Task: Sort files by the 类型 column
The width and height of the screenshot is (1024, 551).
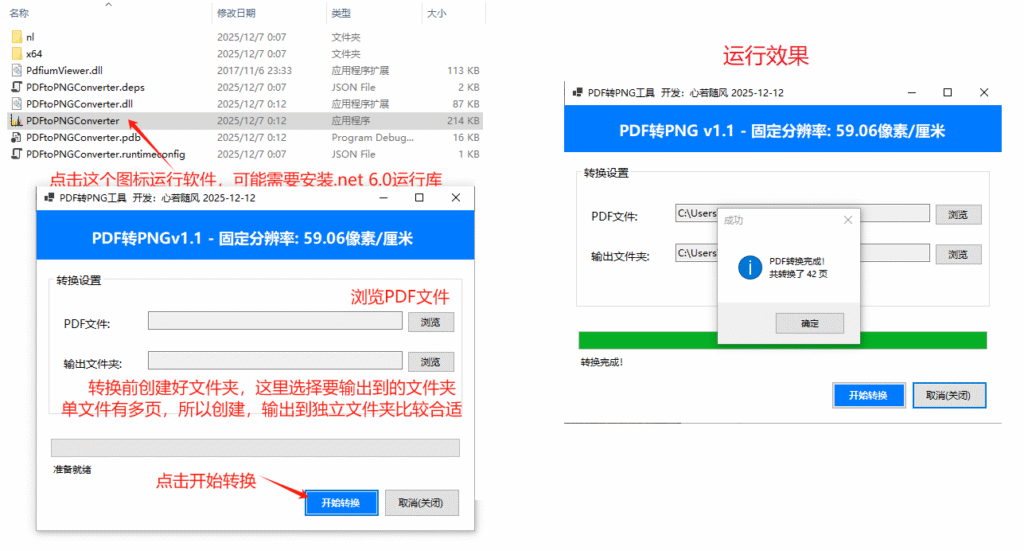Action: (341, 13)
